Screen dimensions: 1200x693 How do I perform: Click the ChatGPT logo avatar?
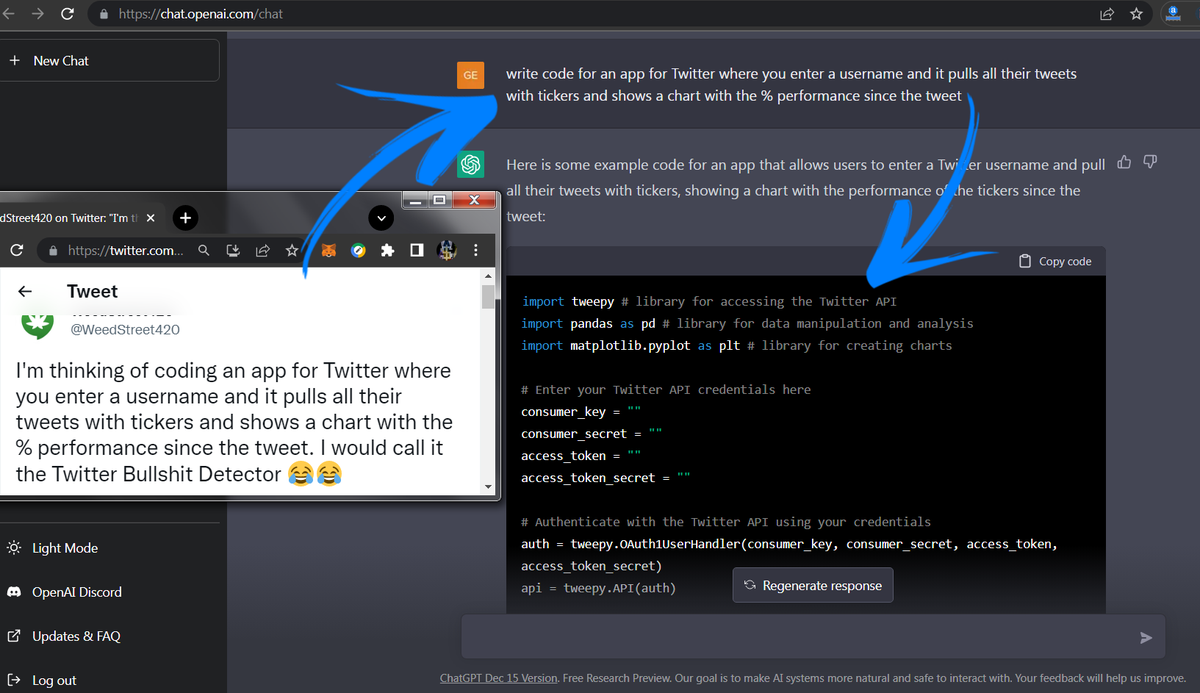pos(470,165)
